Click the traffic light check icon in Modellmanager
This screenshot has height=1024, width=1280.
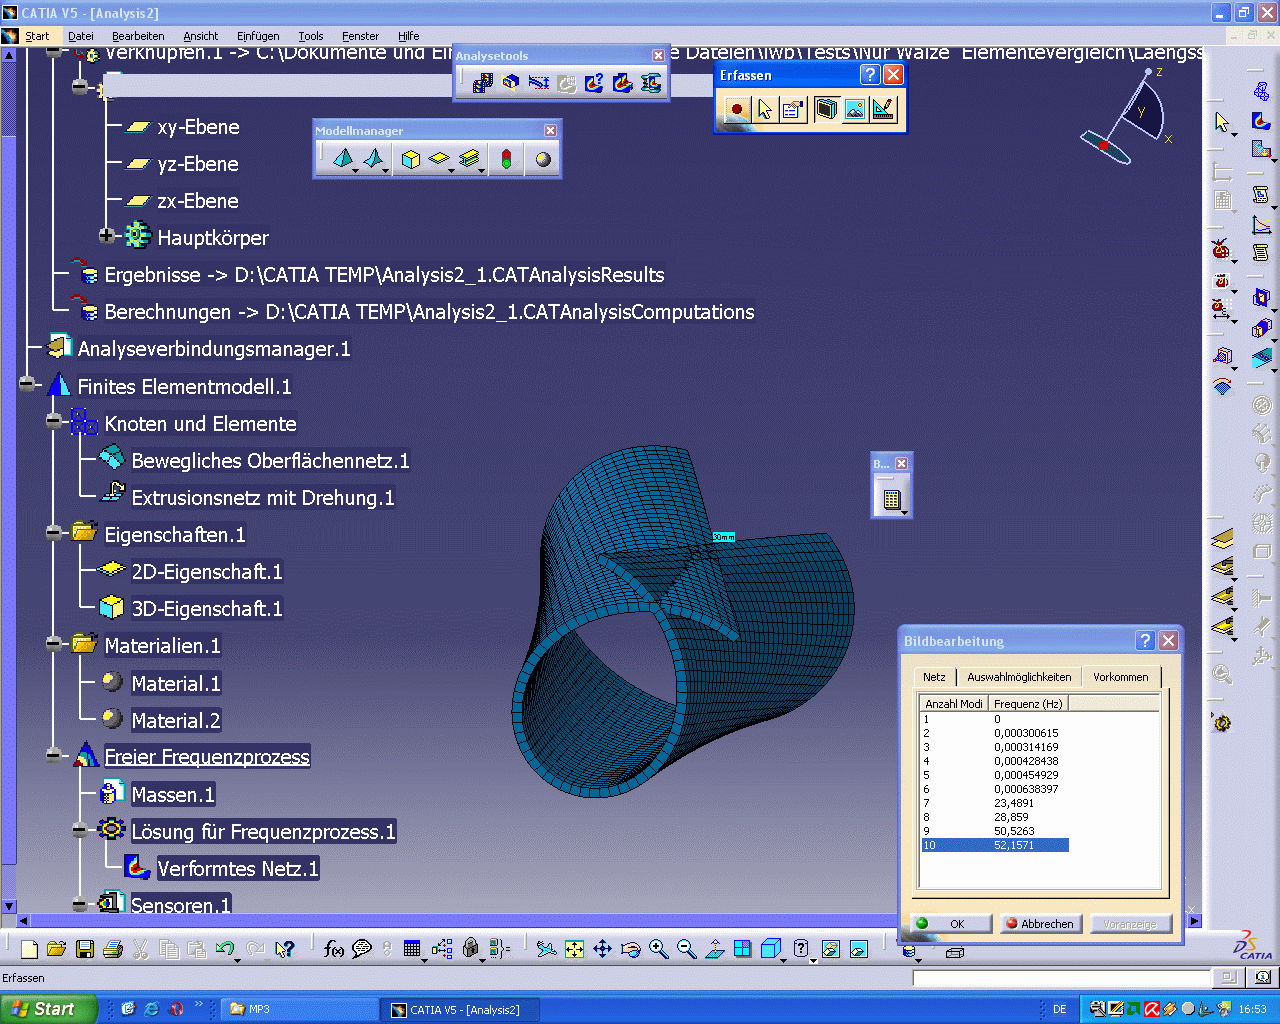click(x=507, y=159)
